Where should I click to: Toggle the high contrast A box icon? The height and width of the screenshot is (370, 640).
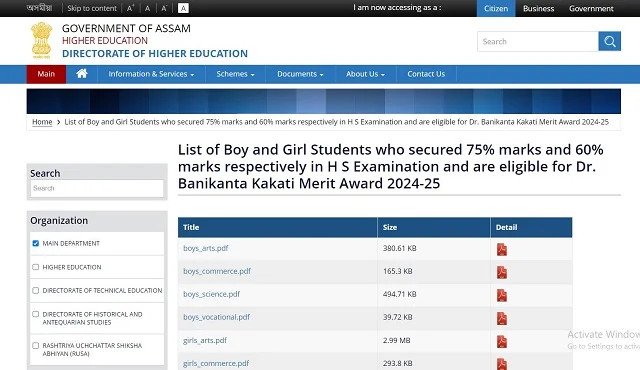click(183, 8)
